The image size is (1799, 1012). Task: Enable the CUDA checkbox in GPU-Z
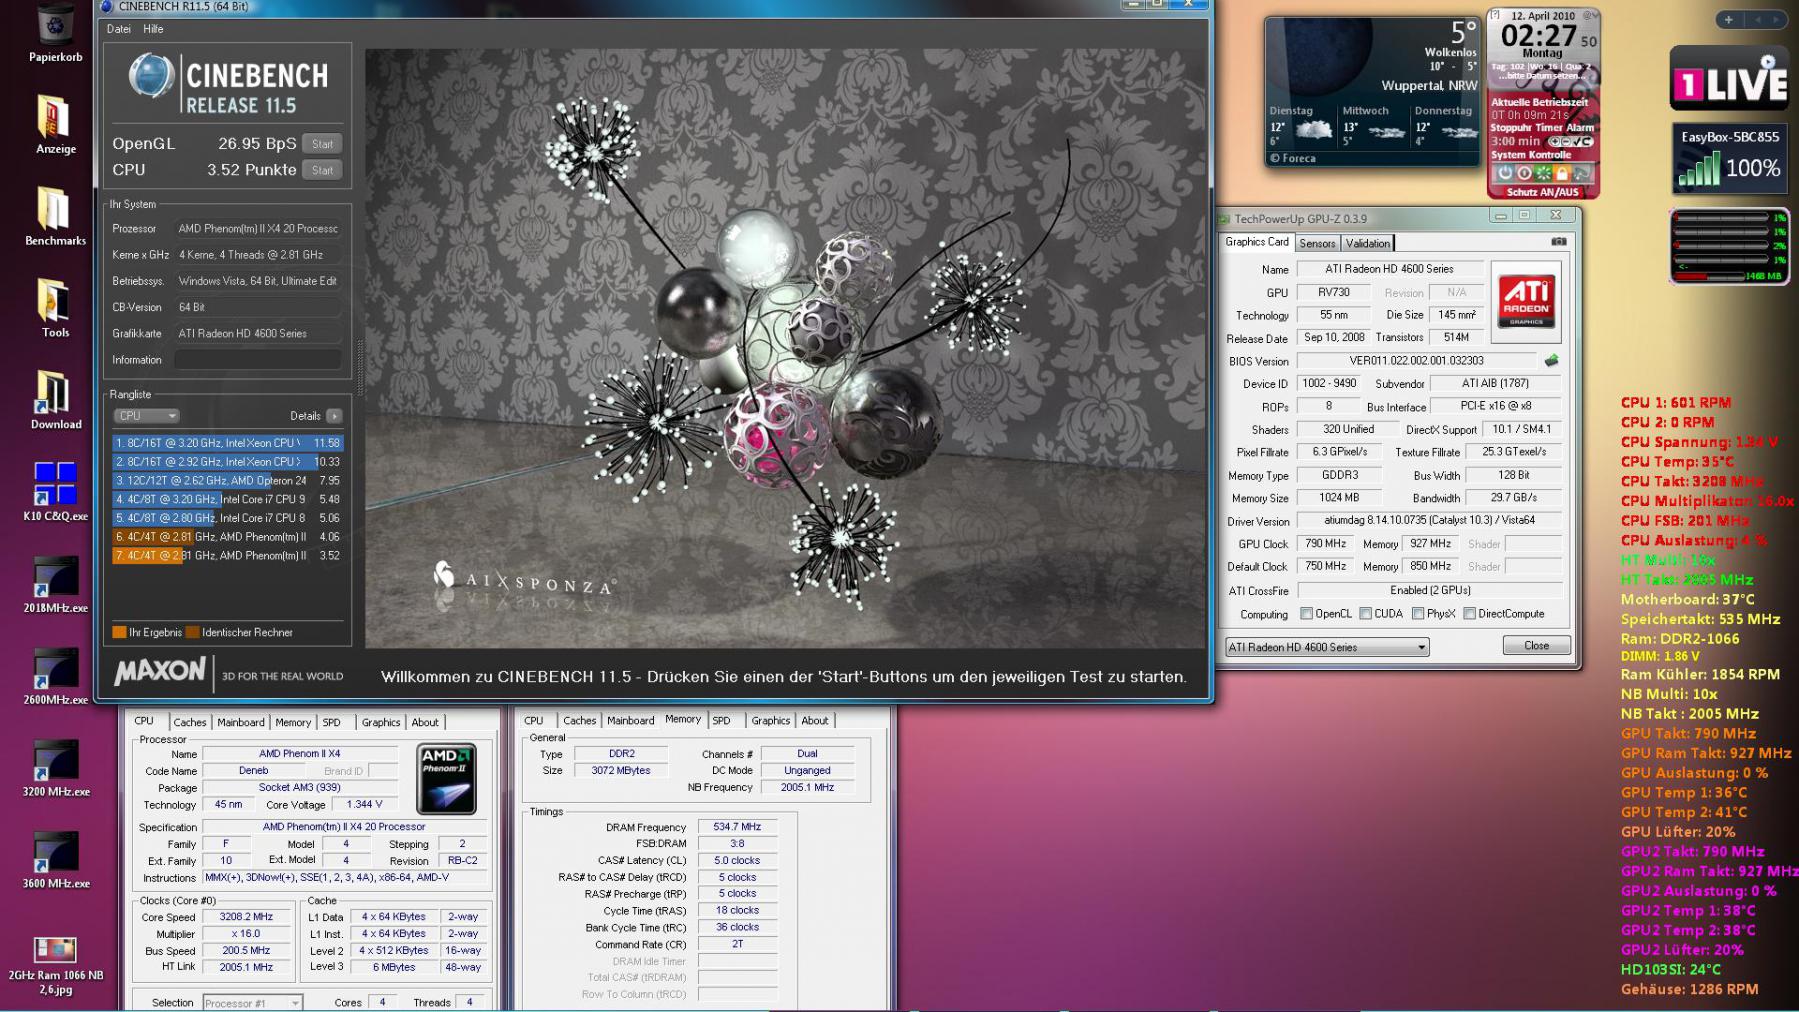tap(1365, 614)
